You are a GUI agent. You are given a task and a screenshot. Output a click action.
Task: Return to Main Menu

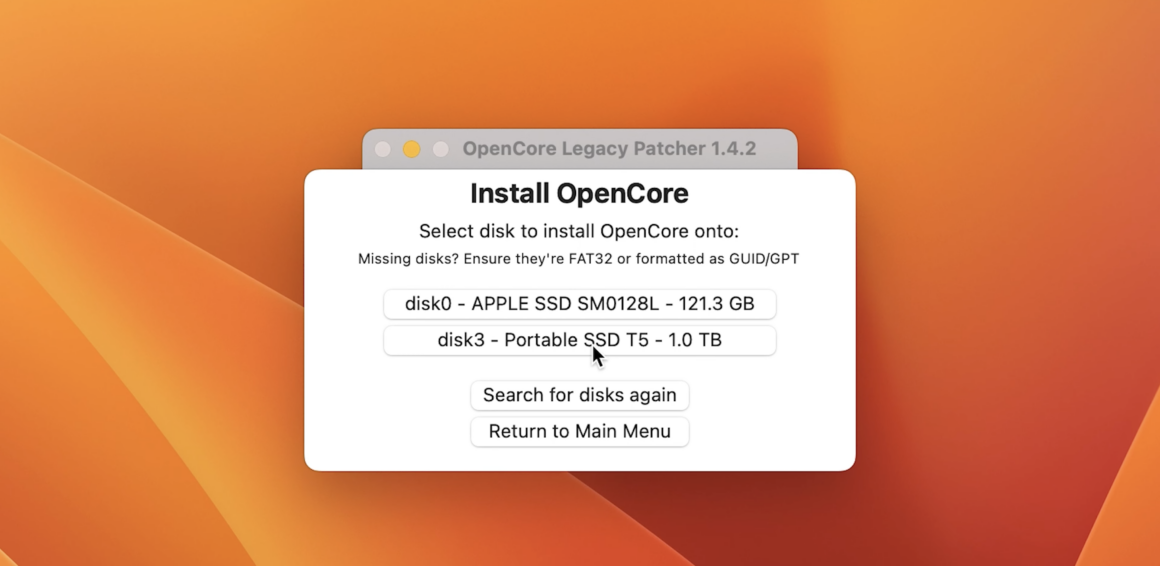pos(579,431)
